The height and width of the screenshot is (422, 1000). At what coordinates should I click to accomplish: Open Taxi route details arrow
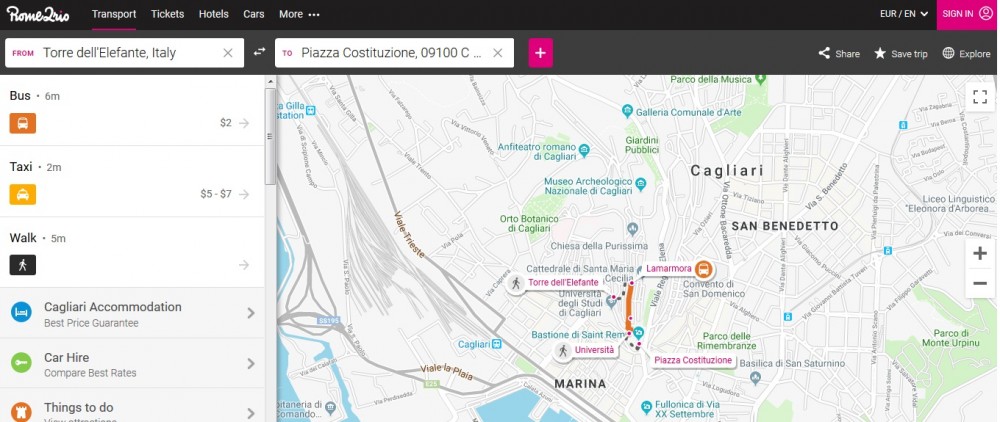click(x=244, y=194)
